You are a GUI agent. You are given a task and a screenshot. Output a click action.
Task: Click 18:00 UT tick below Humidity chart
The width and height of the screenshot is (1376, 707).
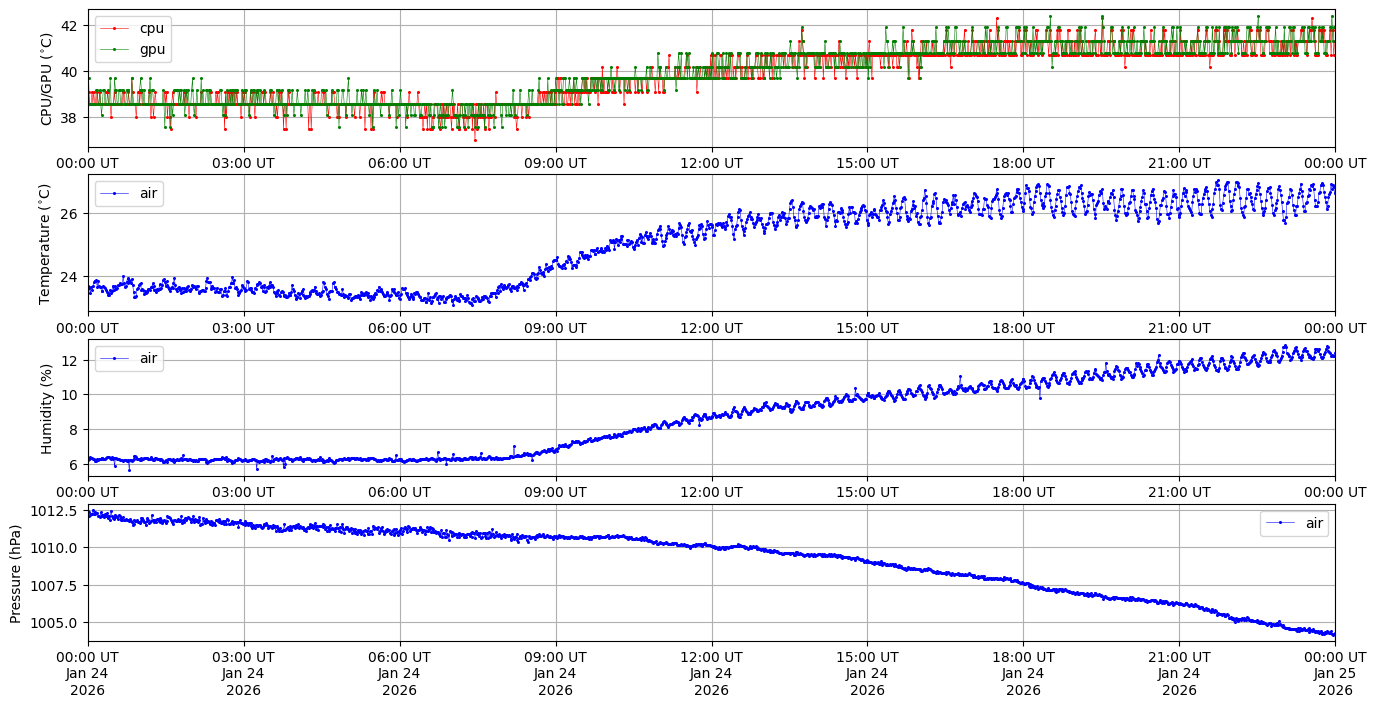1023,493
